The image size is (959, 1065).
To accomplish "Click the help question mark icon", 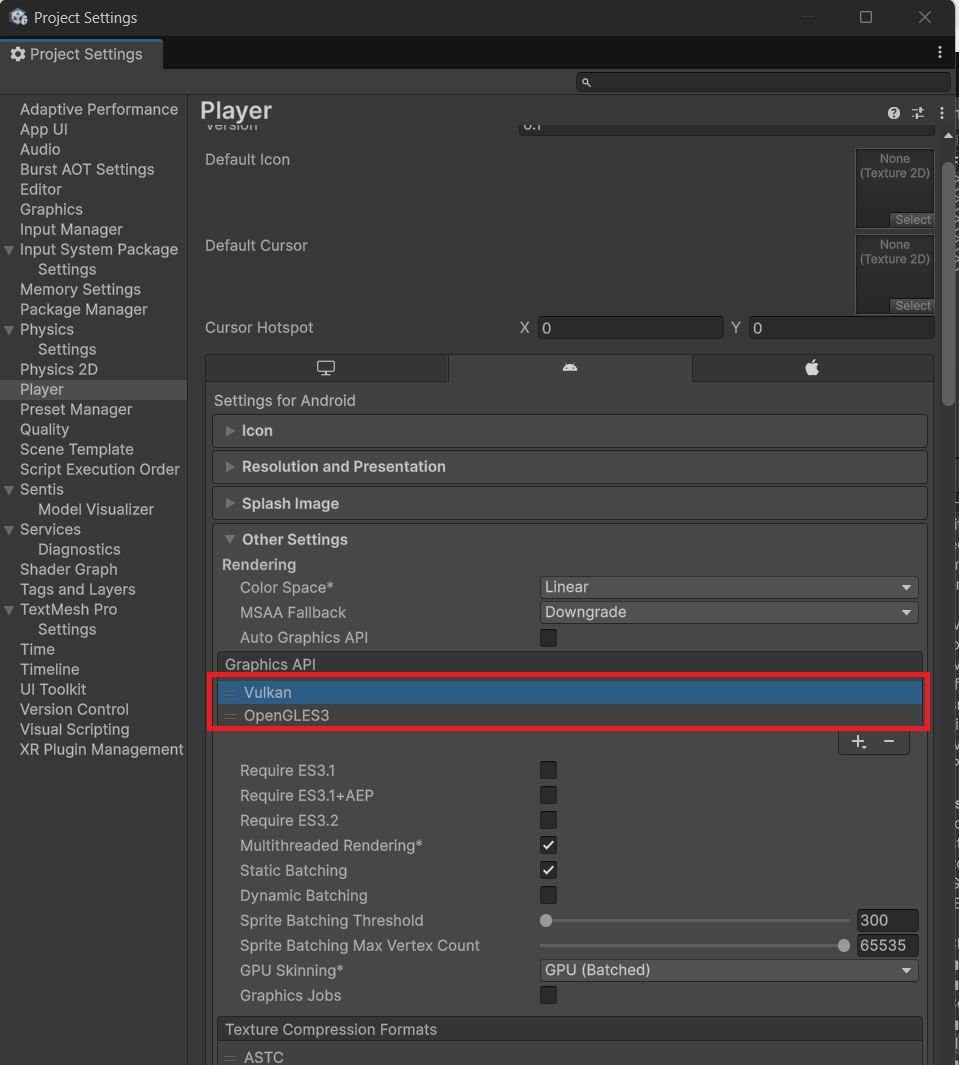I will point(894,113).
